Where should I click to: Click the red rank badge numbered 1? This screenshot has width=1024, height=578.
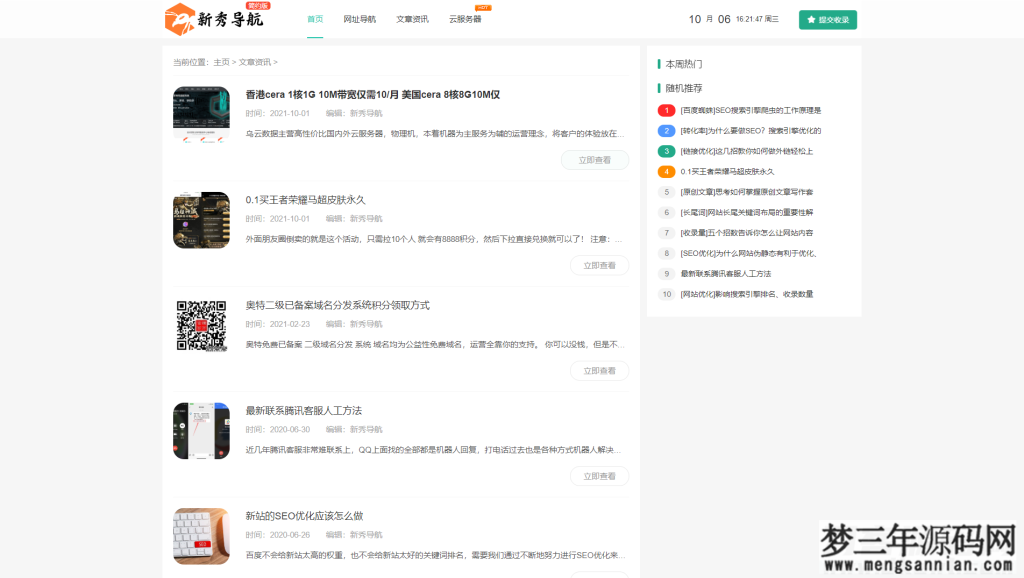[x=666, y=110]
